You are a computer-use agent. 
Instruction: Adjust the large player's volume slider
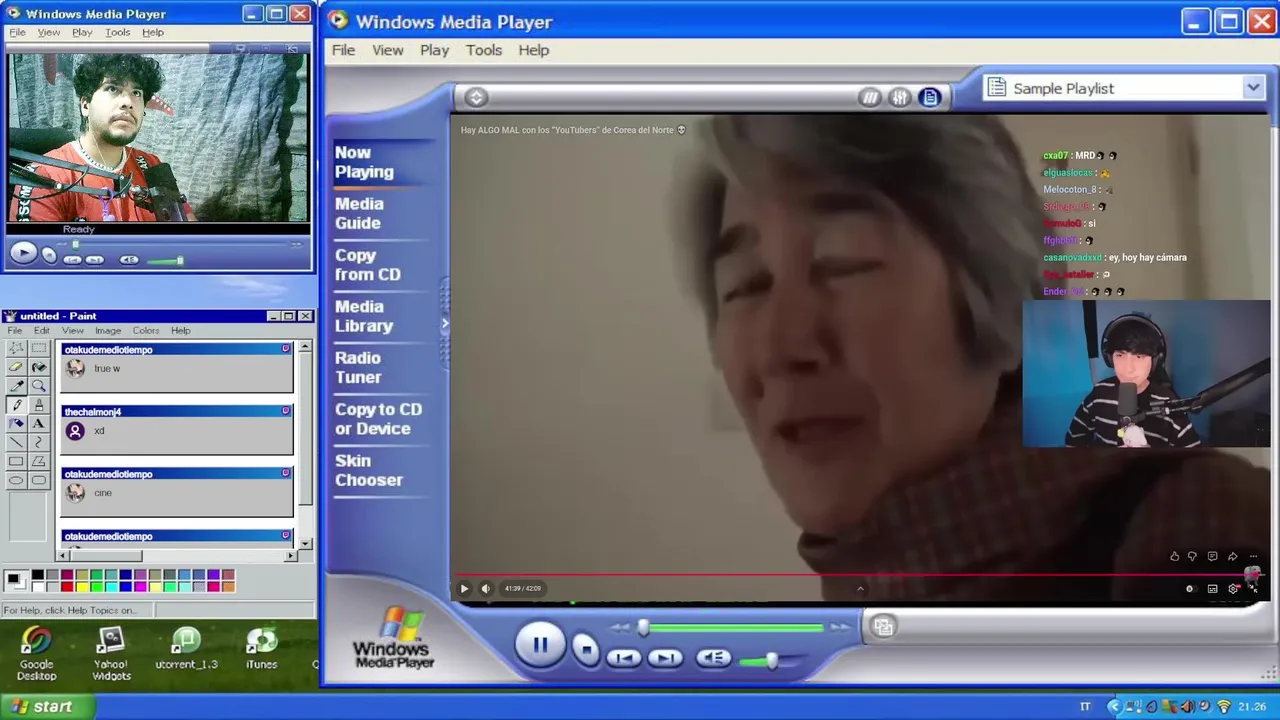coord(771,661)
